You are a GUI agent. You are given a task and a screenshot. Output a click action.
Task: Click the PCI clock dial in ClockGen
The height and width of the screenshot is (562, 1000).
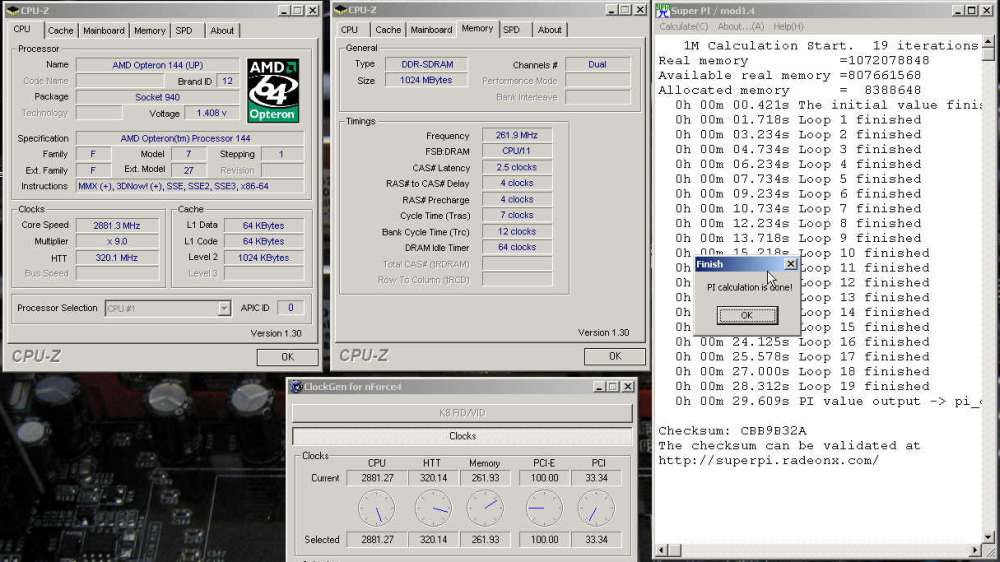pyautogui.click(x=596, y=508)
